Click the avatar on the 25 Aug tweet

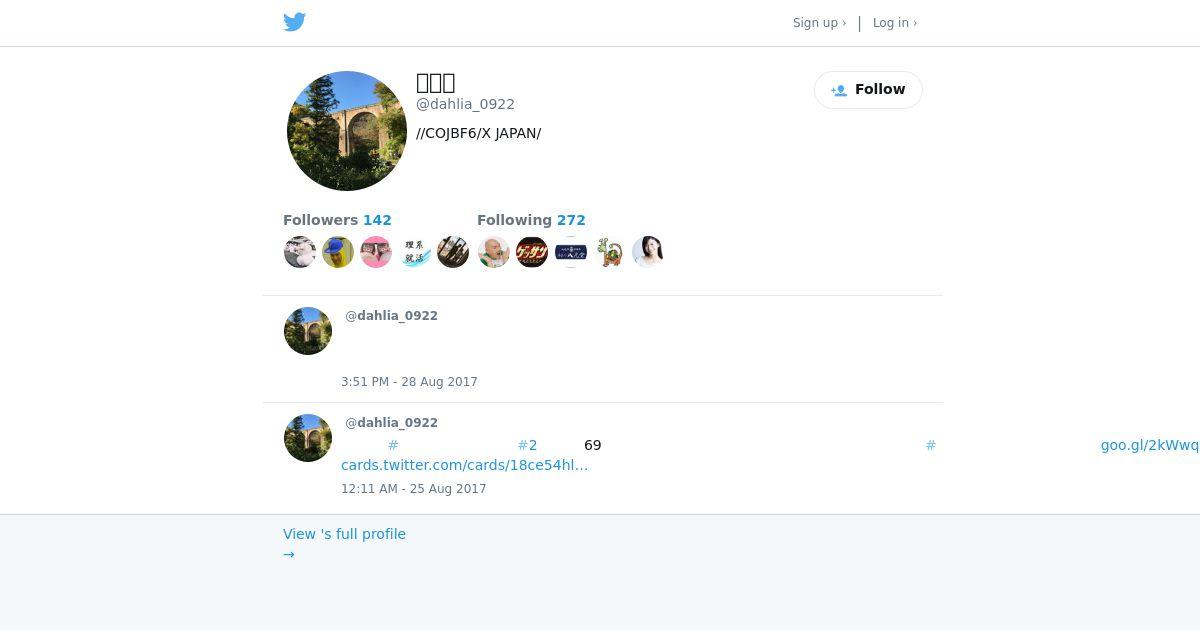(x=308, y=438)
